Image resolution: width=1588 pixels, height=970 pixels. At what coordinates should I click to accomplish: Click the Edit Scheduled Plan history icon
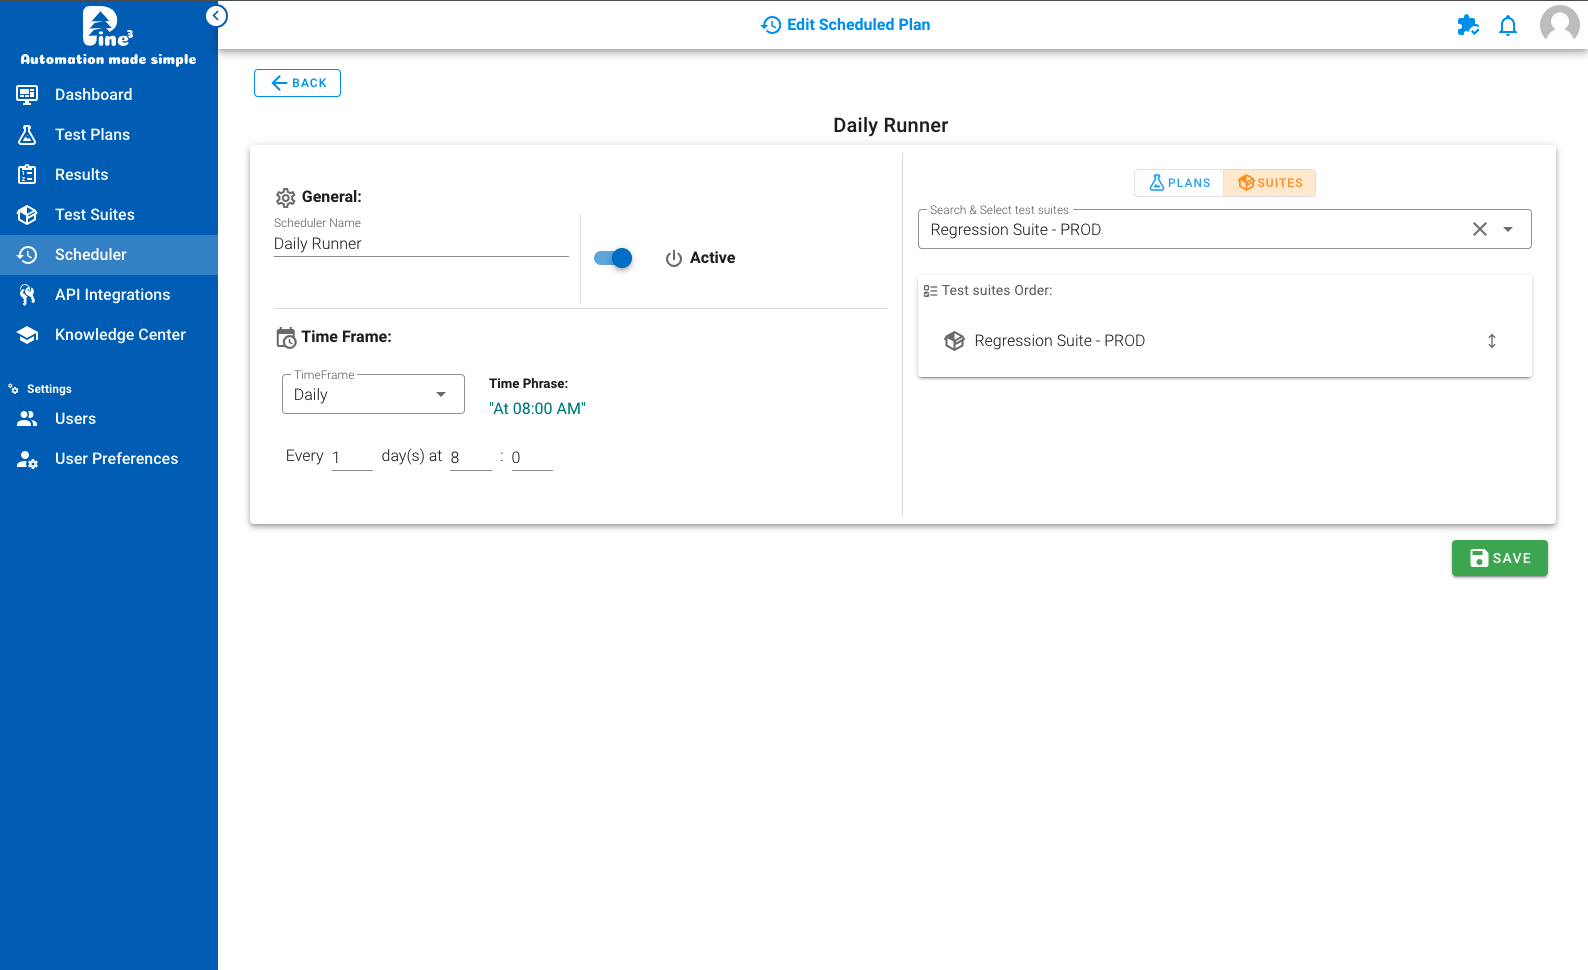(771, 25)
